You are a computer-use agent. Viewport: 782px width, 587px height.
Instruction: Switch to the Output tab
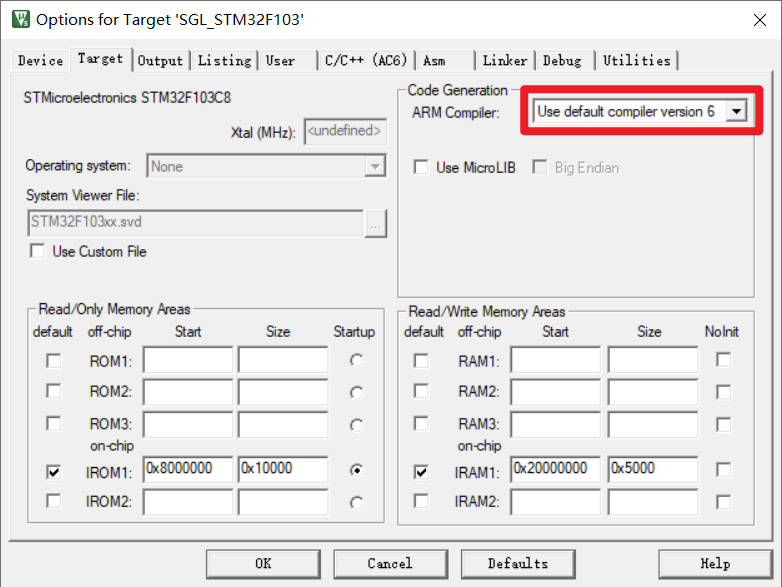pyautogui.click(x=160, y=61)
